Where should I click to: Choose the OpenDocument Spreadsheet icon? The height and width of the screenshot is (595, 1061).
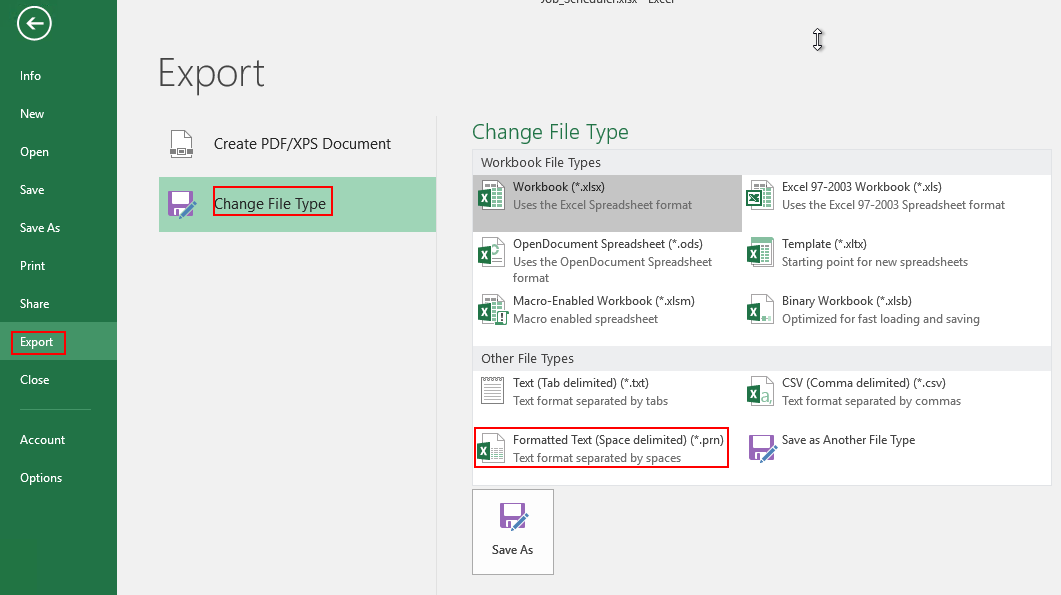tap(492, 252)
